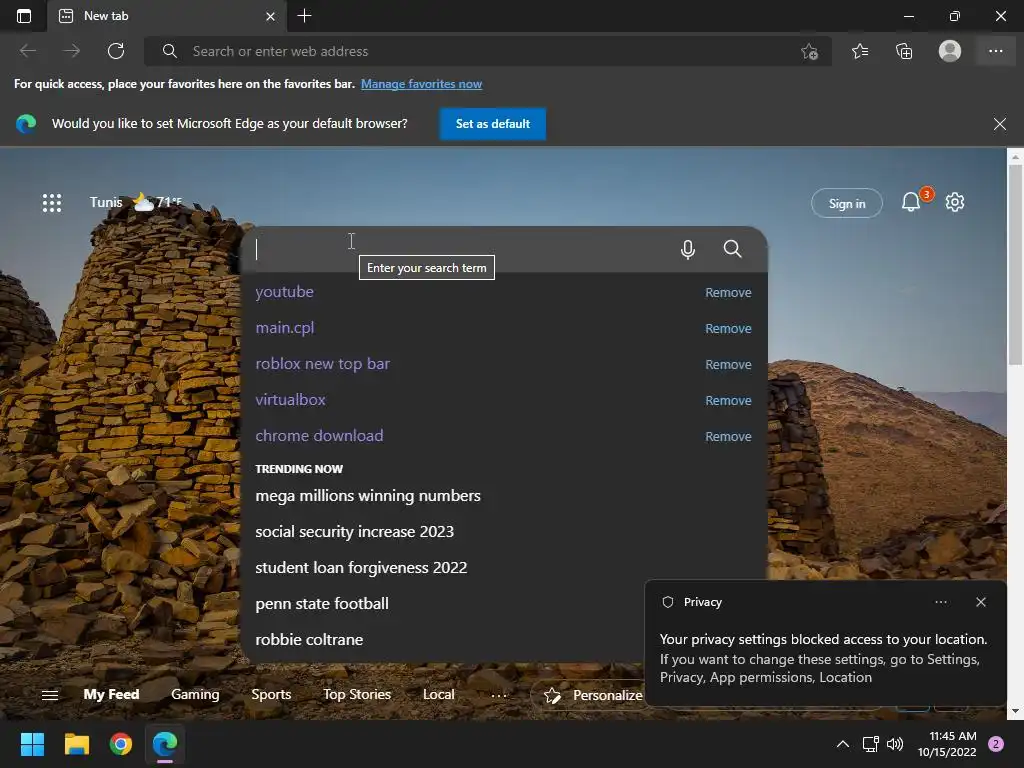Switch to Sports feed tab
Screen dimensions: 1024x768
(x=271, y=695)
